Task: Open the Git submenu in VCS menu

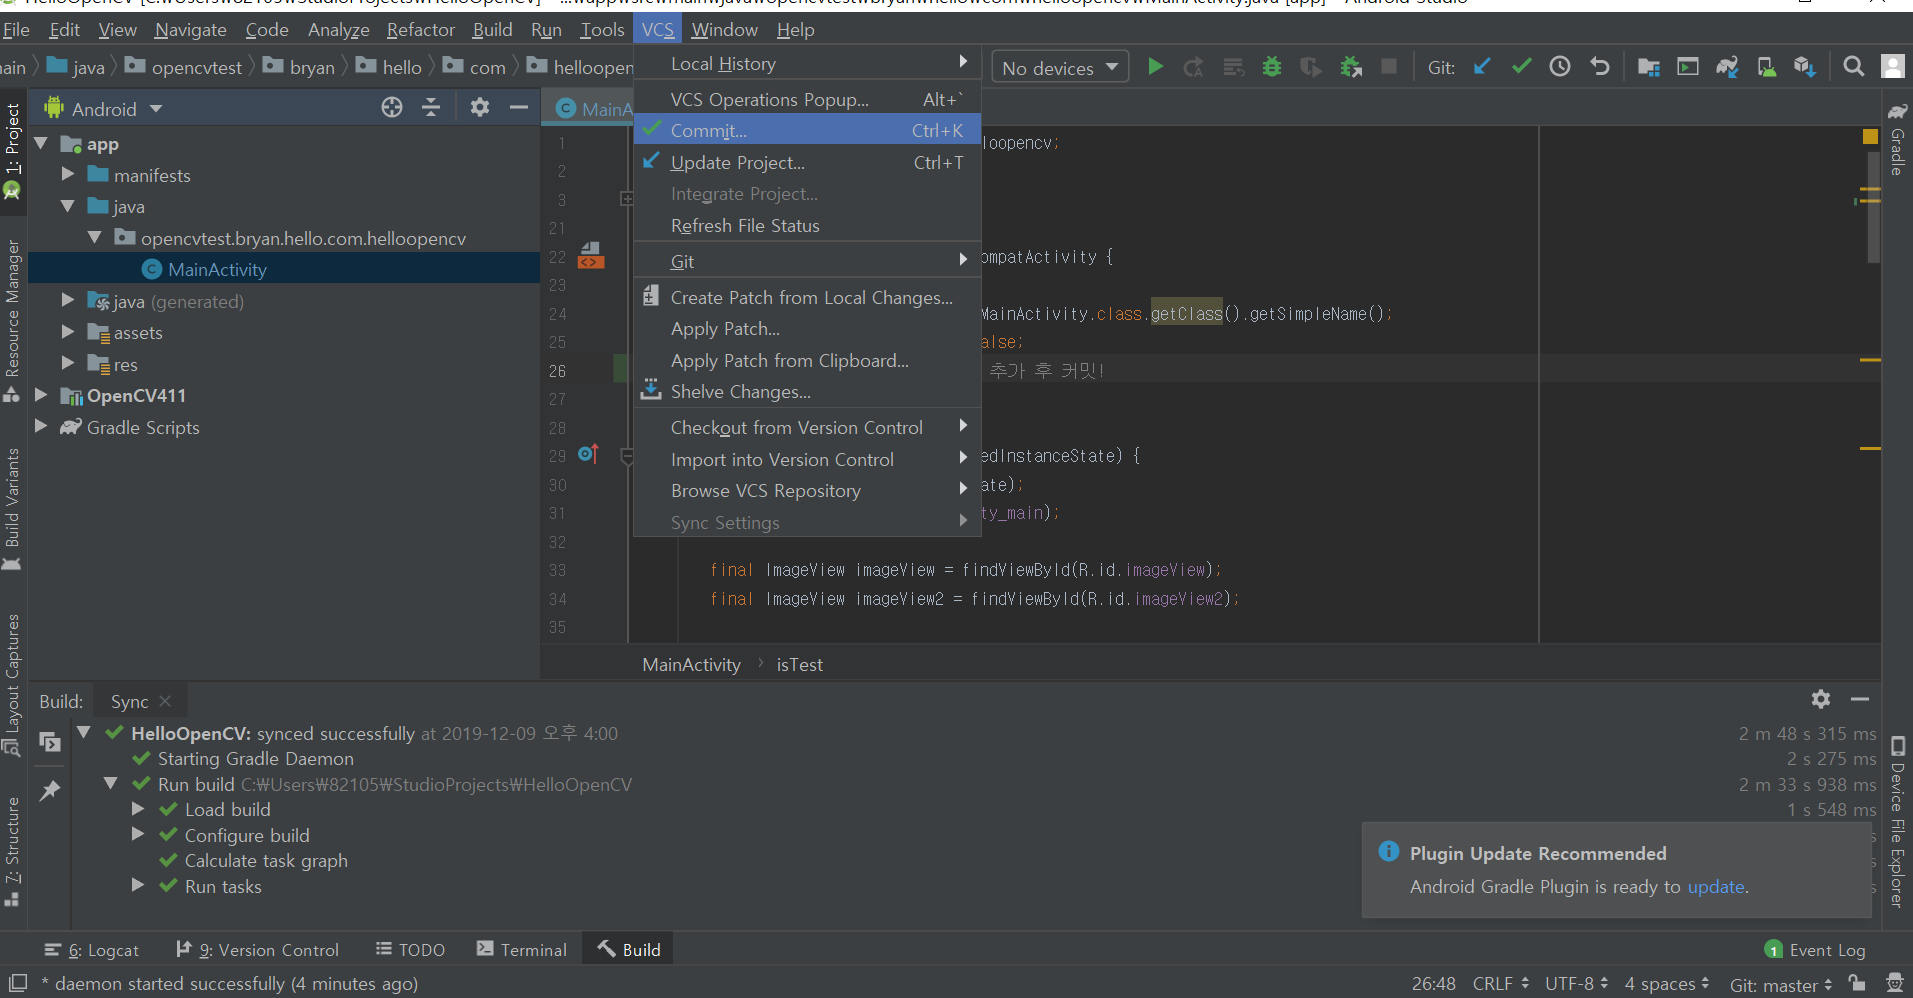Action: tap(807, 261)
